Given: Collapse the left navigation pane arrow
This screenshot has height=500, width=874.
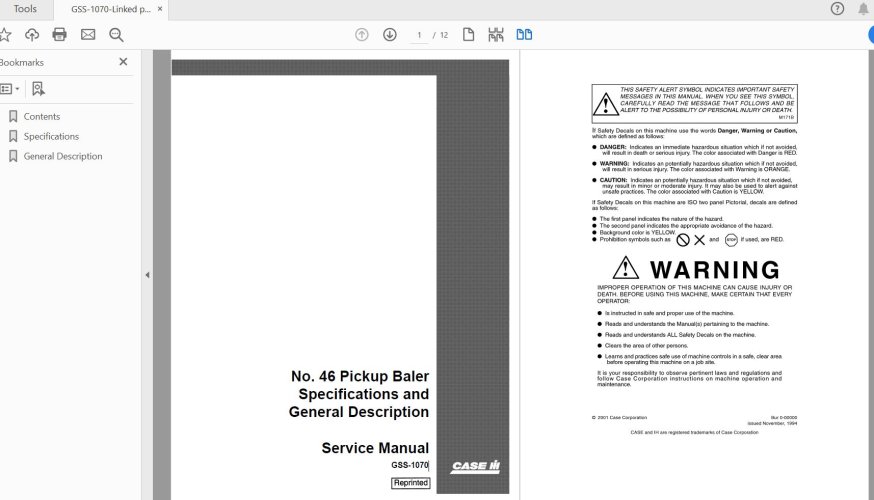Looking at the screenshot, I should click(x=148, y=275).
